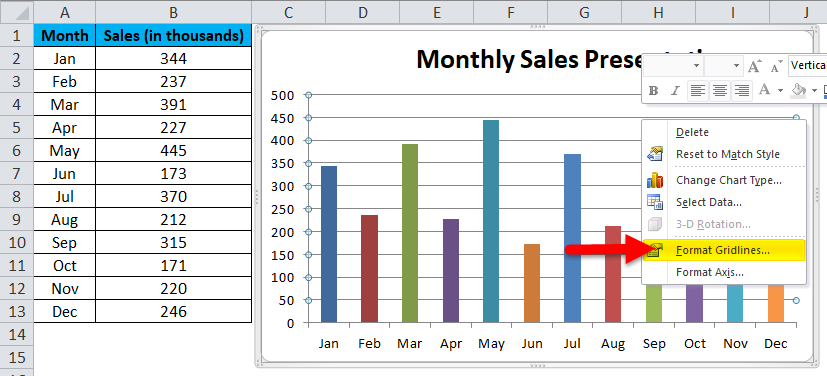Expand the Shape Fill dropdown arrow
The width and height of the screenshot is (827, 376).
(814, 91)
